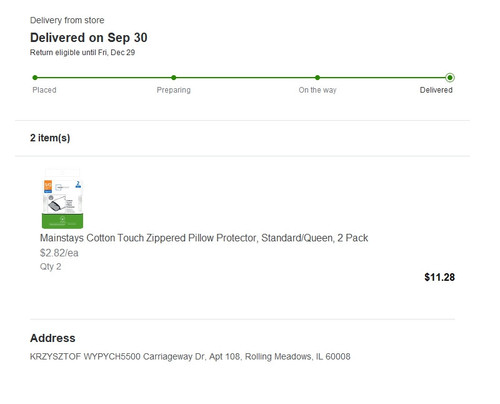Click the green delivery progress bar

(242, 78)
